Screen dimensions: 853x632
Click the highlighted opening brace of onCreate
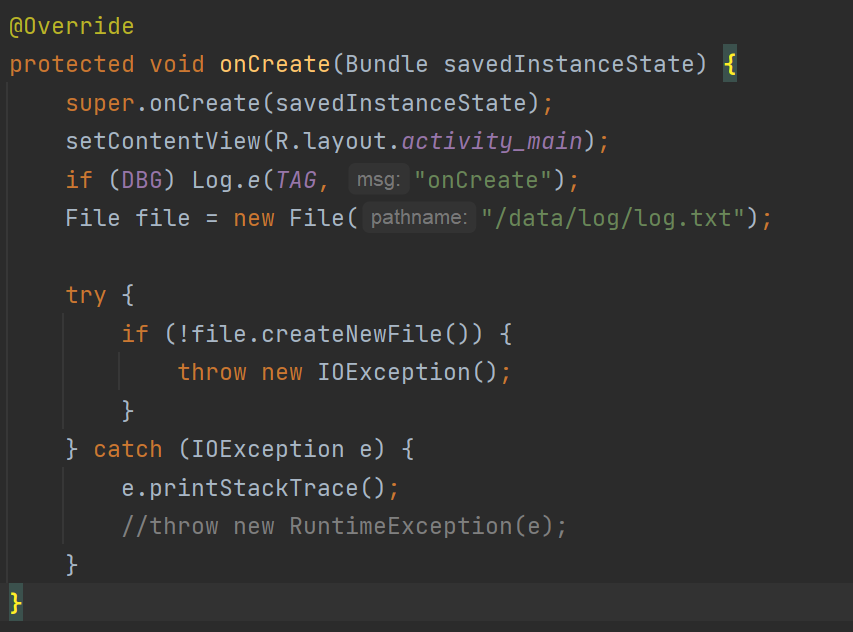[730, 64]
